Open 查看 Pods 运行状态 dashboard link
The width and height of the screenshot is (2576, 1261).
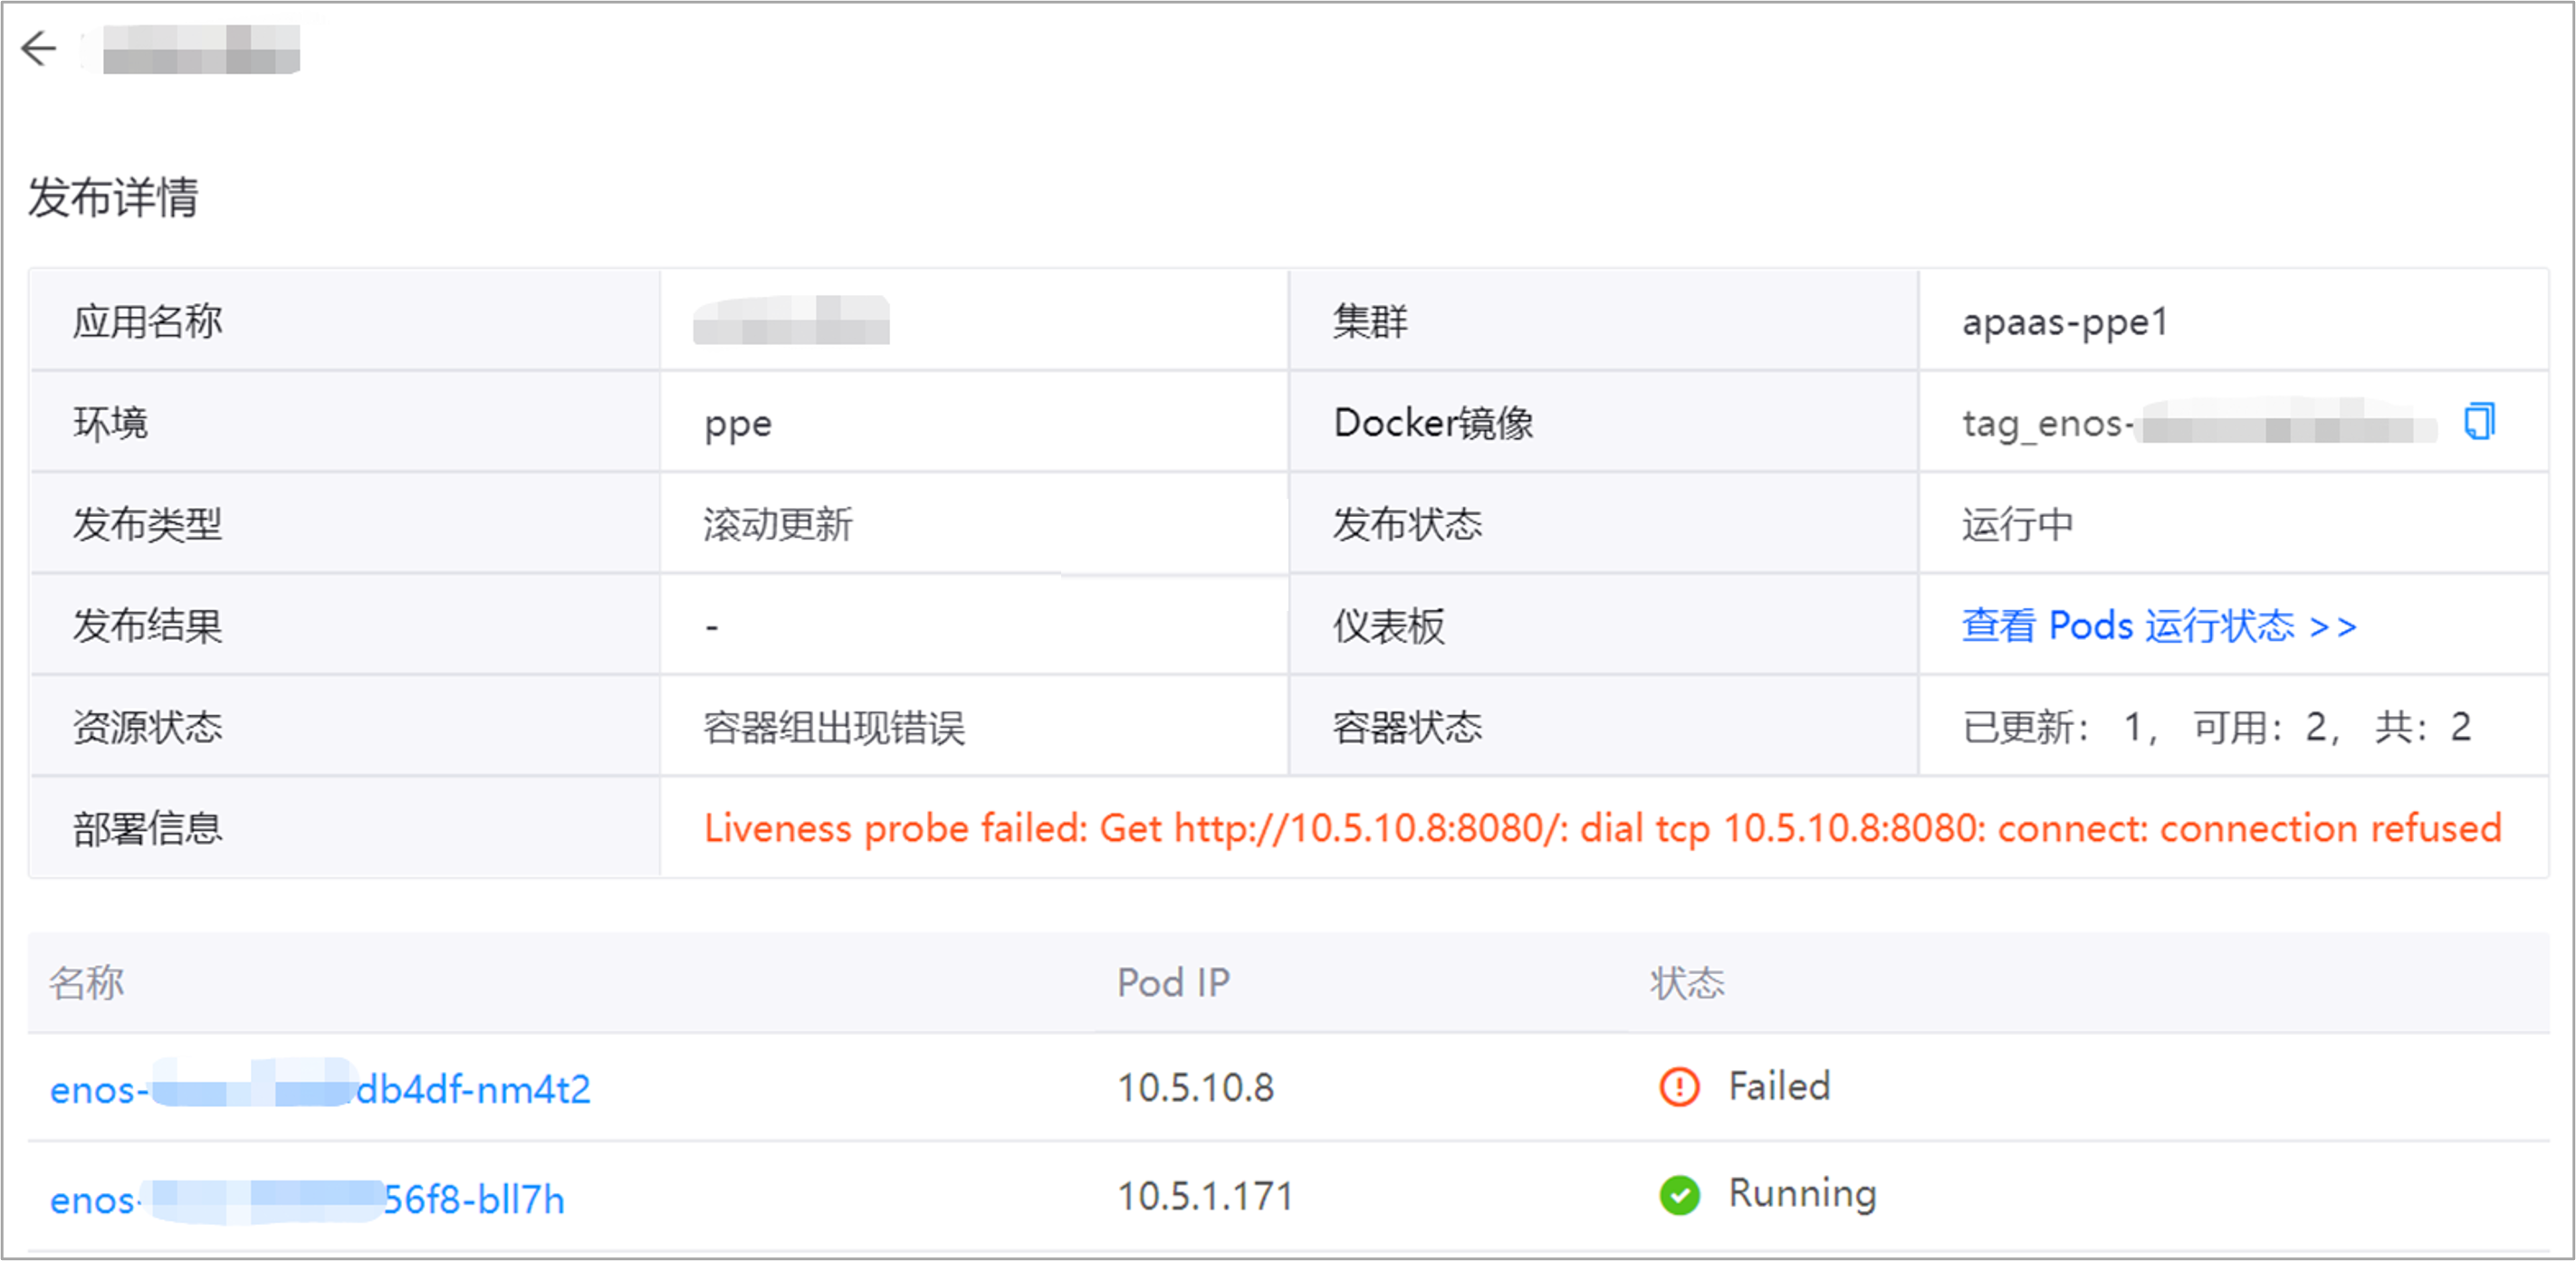point(2159,626)
